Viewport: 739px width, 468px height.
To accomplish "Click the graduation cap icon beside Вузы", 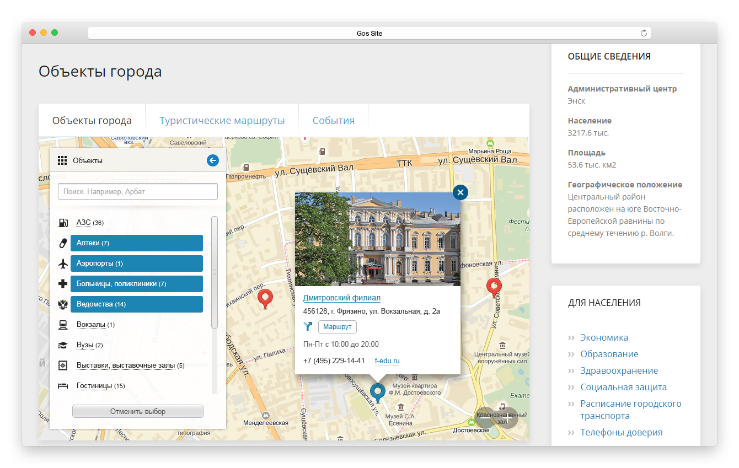I will pyautogui.click(x=63, y=345).
